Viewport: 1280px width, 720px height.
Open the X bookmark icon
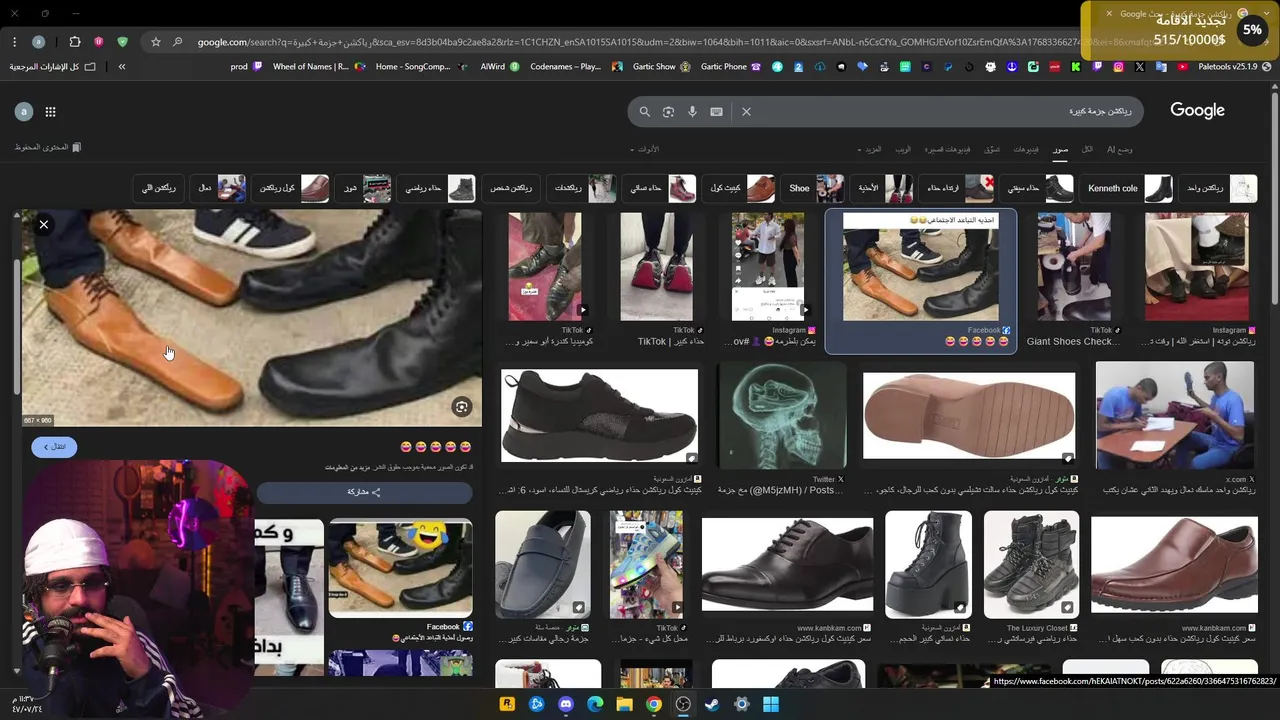tap(1140, 67)
